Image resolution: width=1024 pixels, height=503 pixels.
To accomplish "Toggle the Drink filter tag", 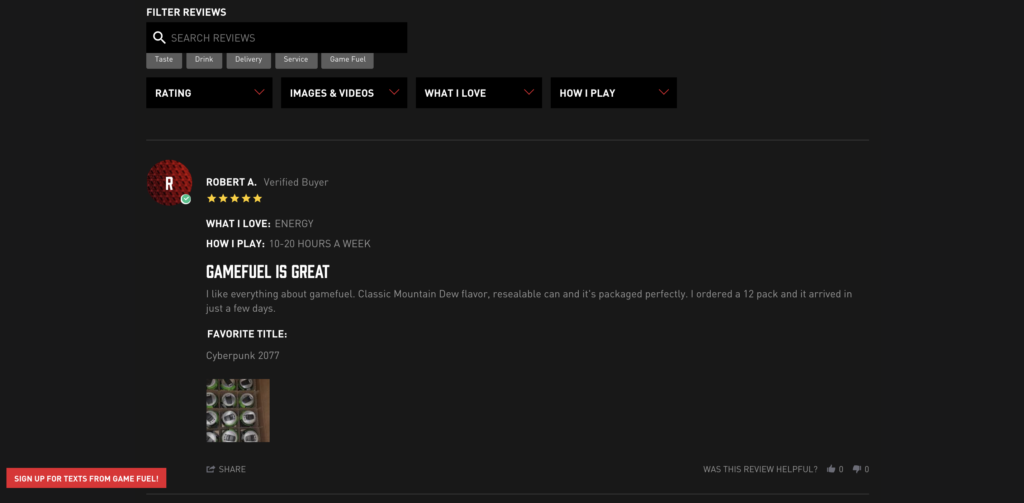I will point(204,60).
